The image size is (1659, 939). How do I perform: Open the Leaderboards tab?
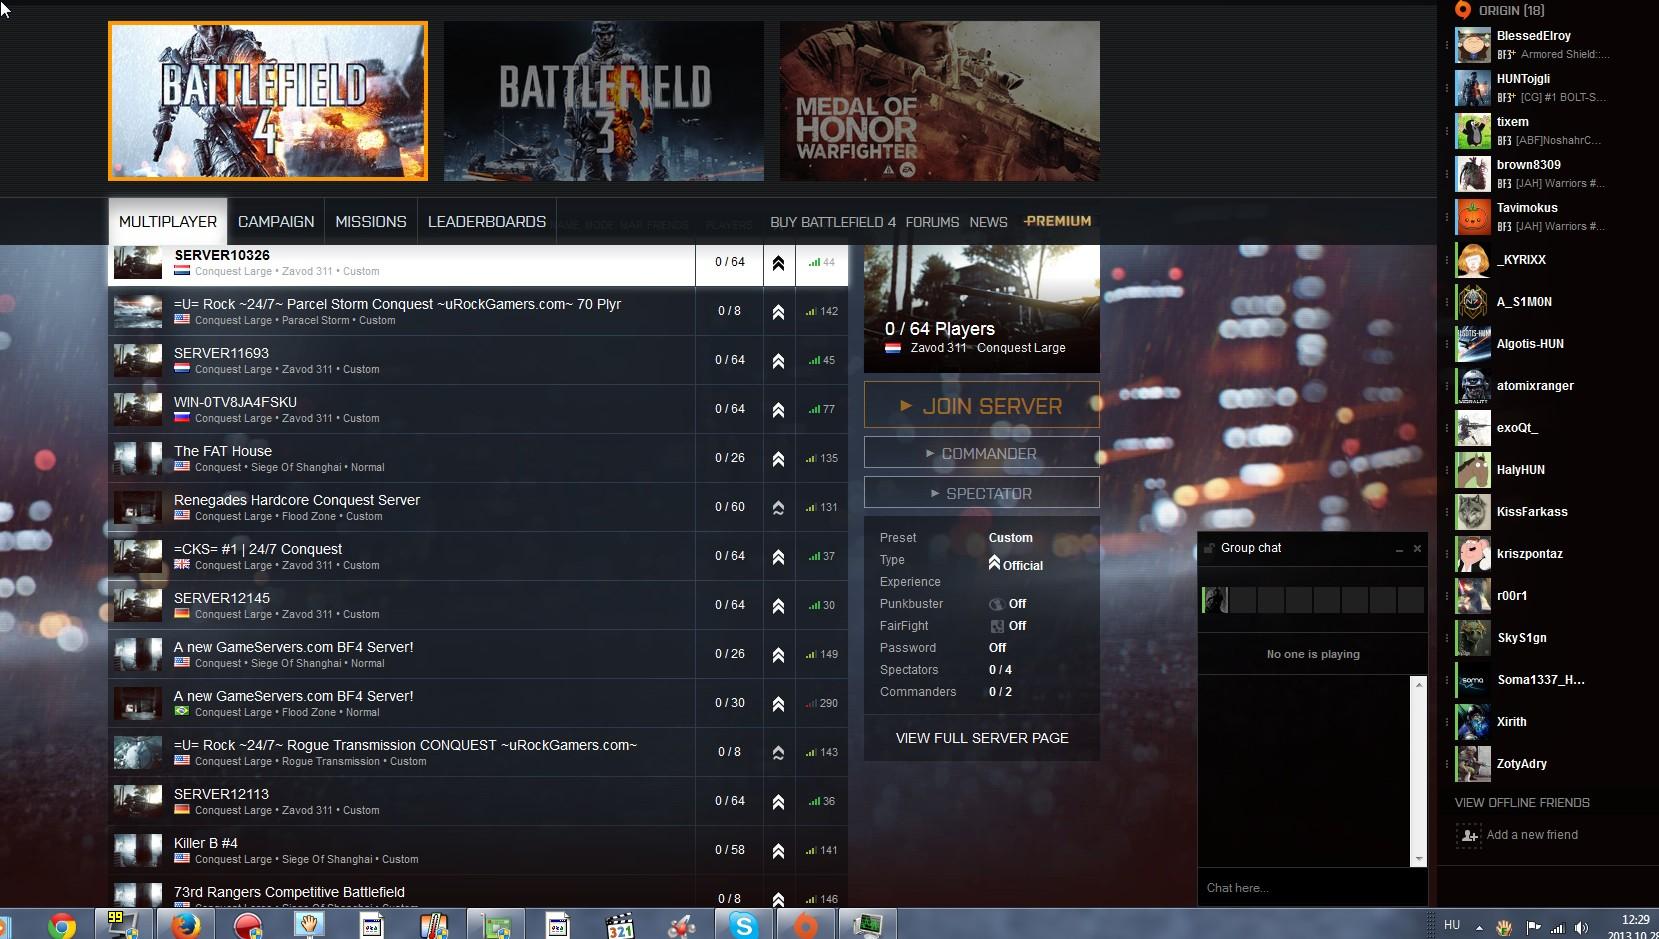coord(487,222)
